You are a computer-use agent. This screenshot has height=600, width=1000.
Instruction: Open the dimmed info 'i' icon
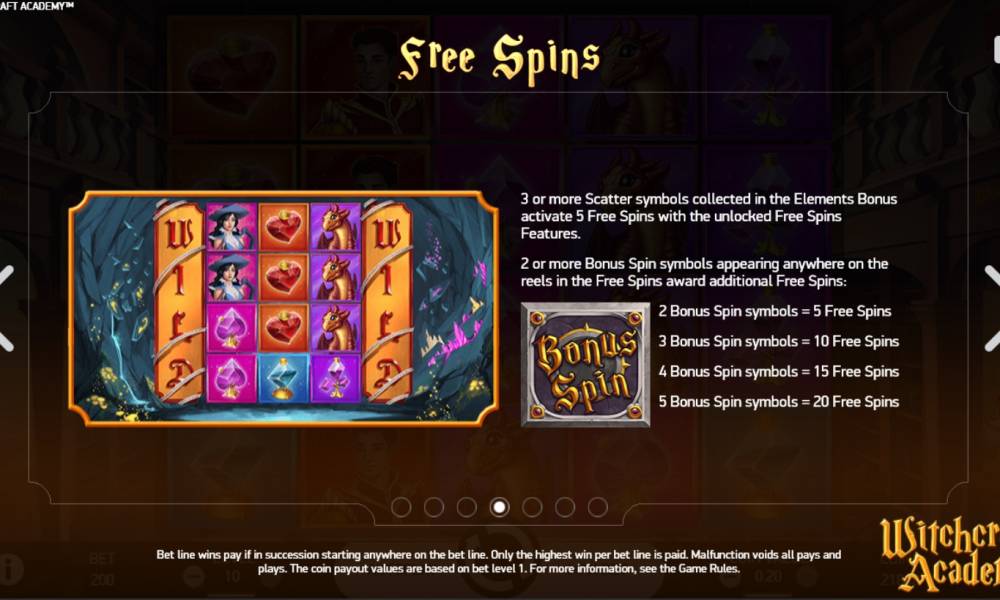(x=10, y=569)
